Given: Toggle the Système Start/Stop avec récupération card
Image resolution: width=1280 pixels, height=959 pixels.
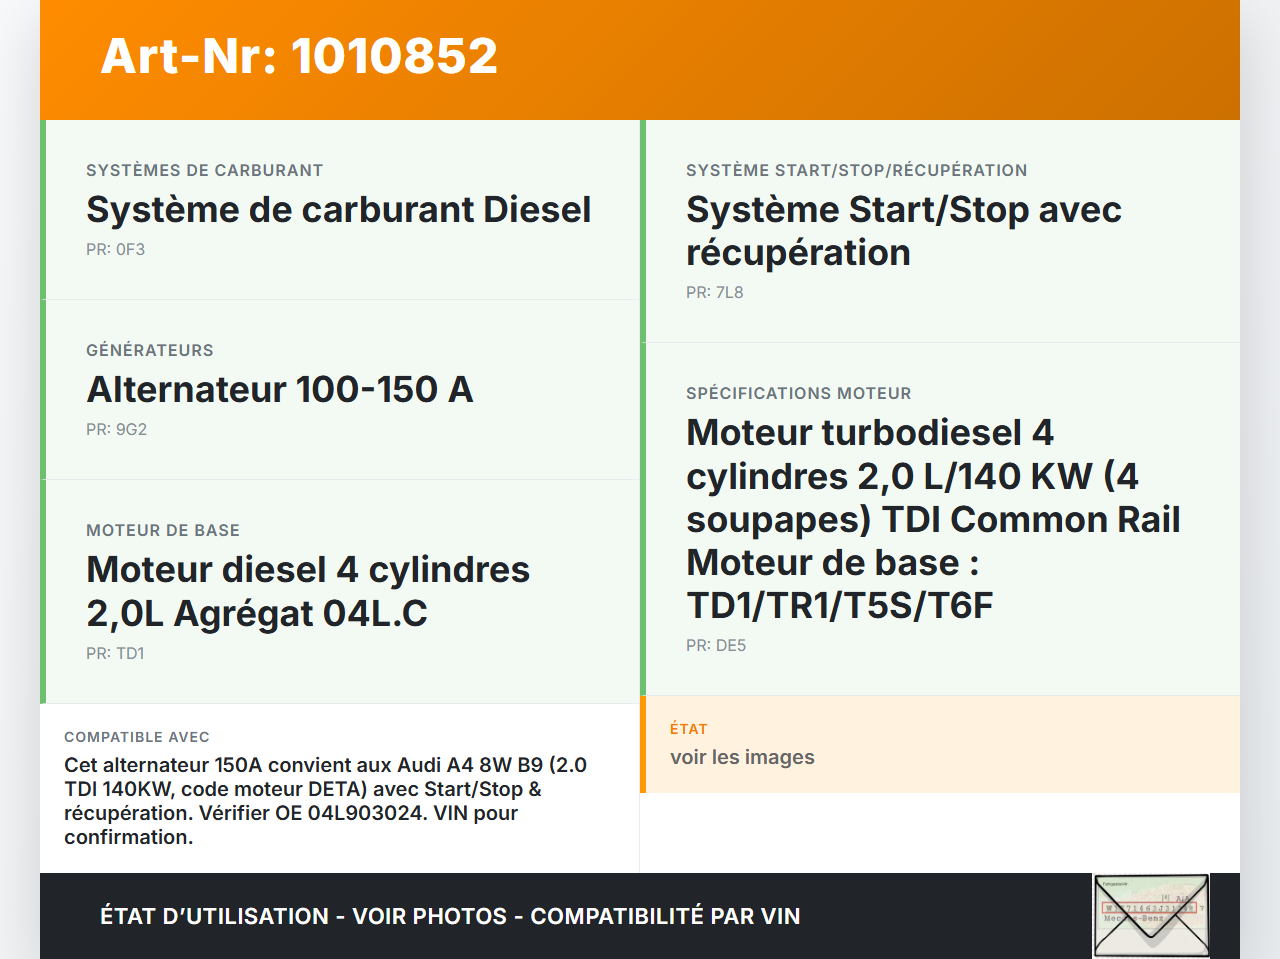Looking at the screenshot, I should [903, 230].
